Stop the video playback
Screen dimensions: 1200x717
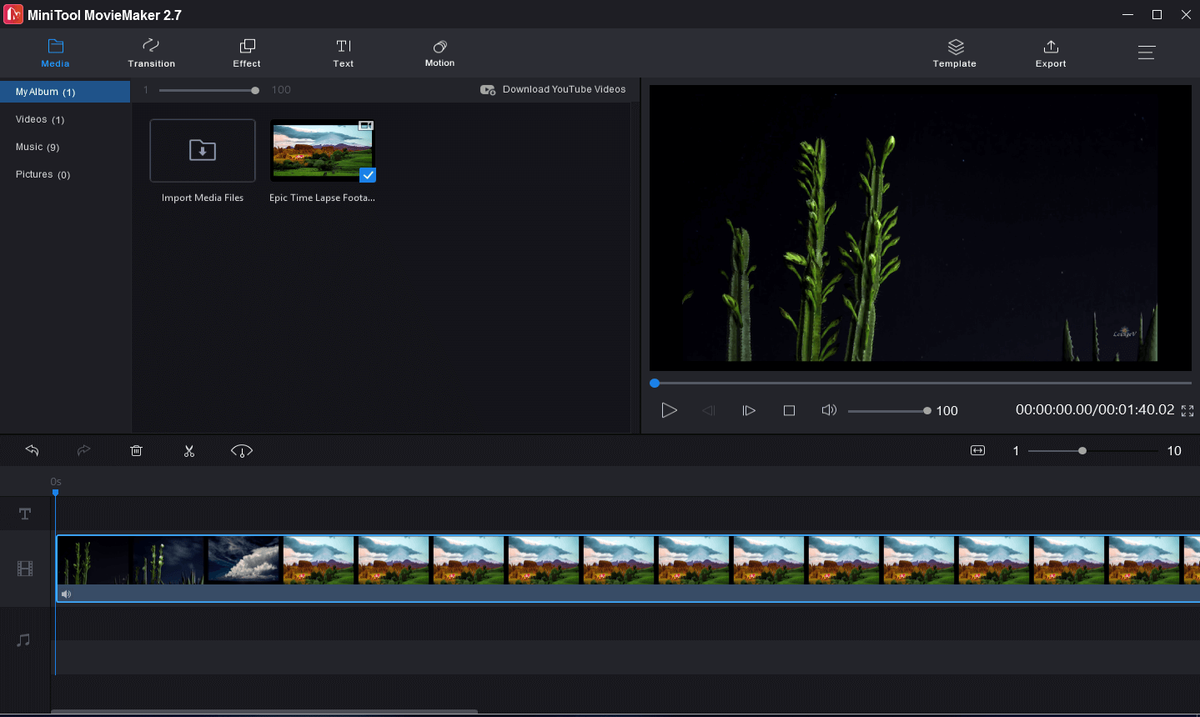pos(789,411)
